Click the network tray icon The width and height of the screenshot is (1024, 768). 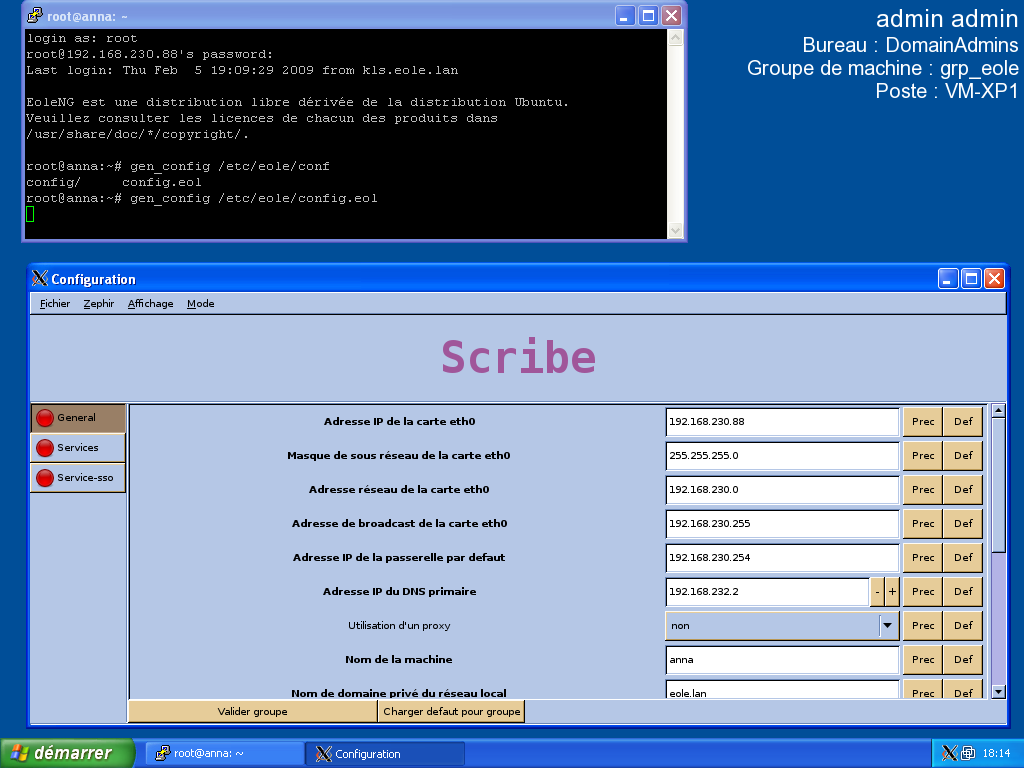tap(968, 754)
